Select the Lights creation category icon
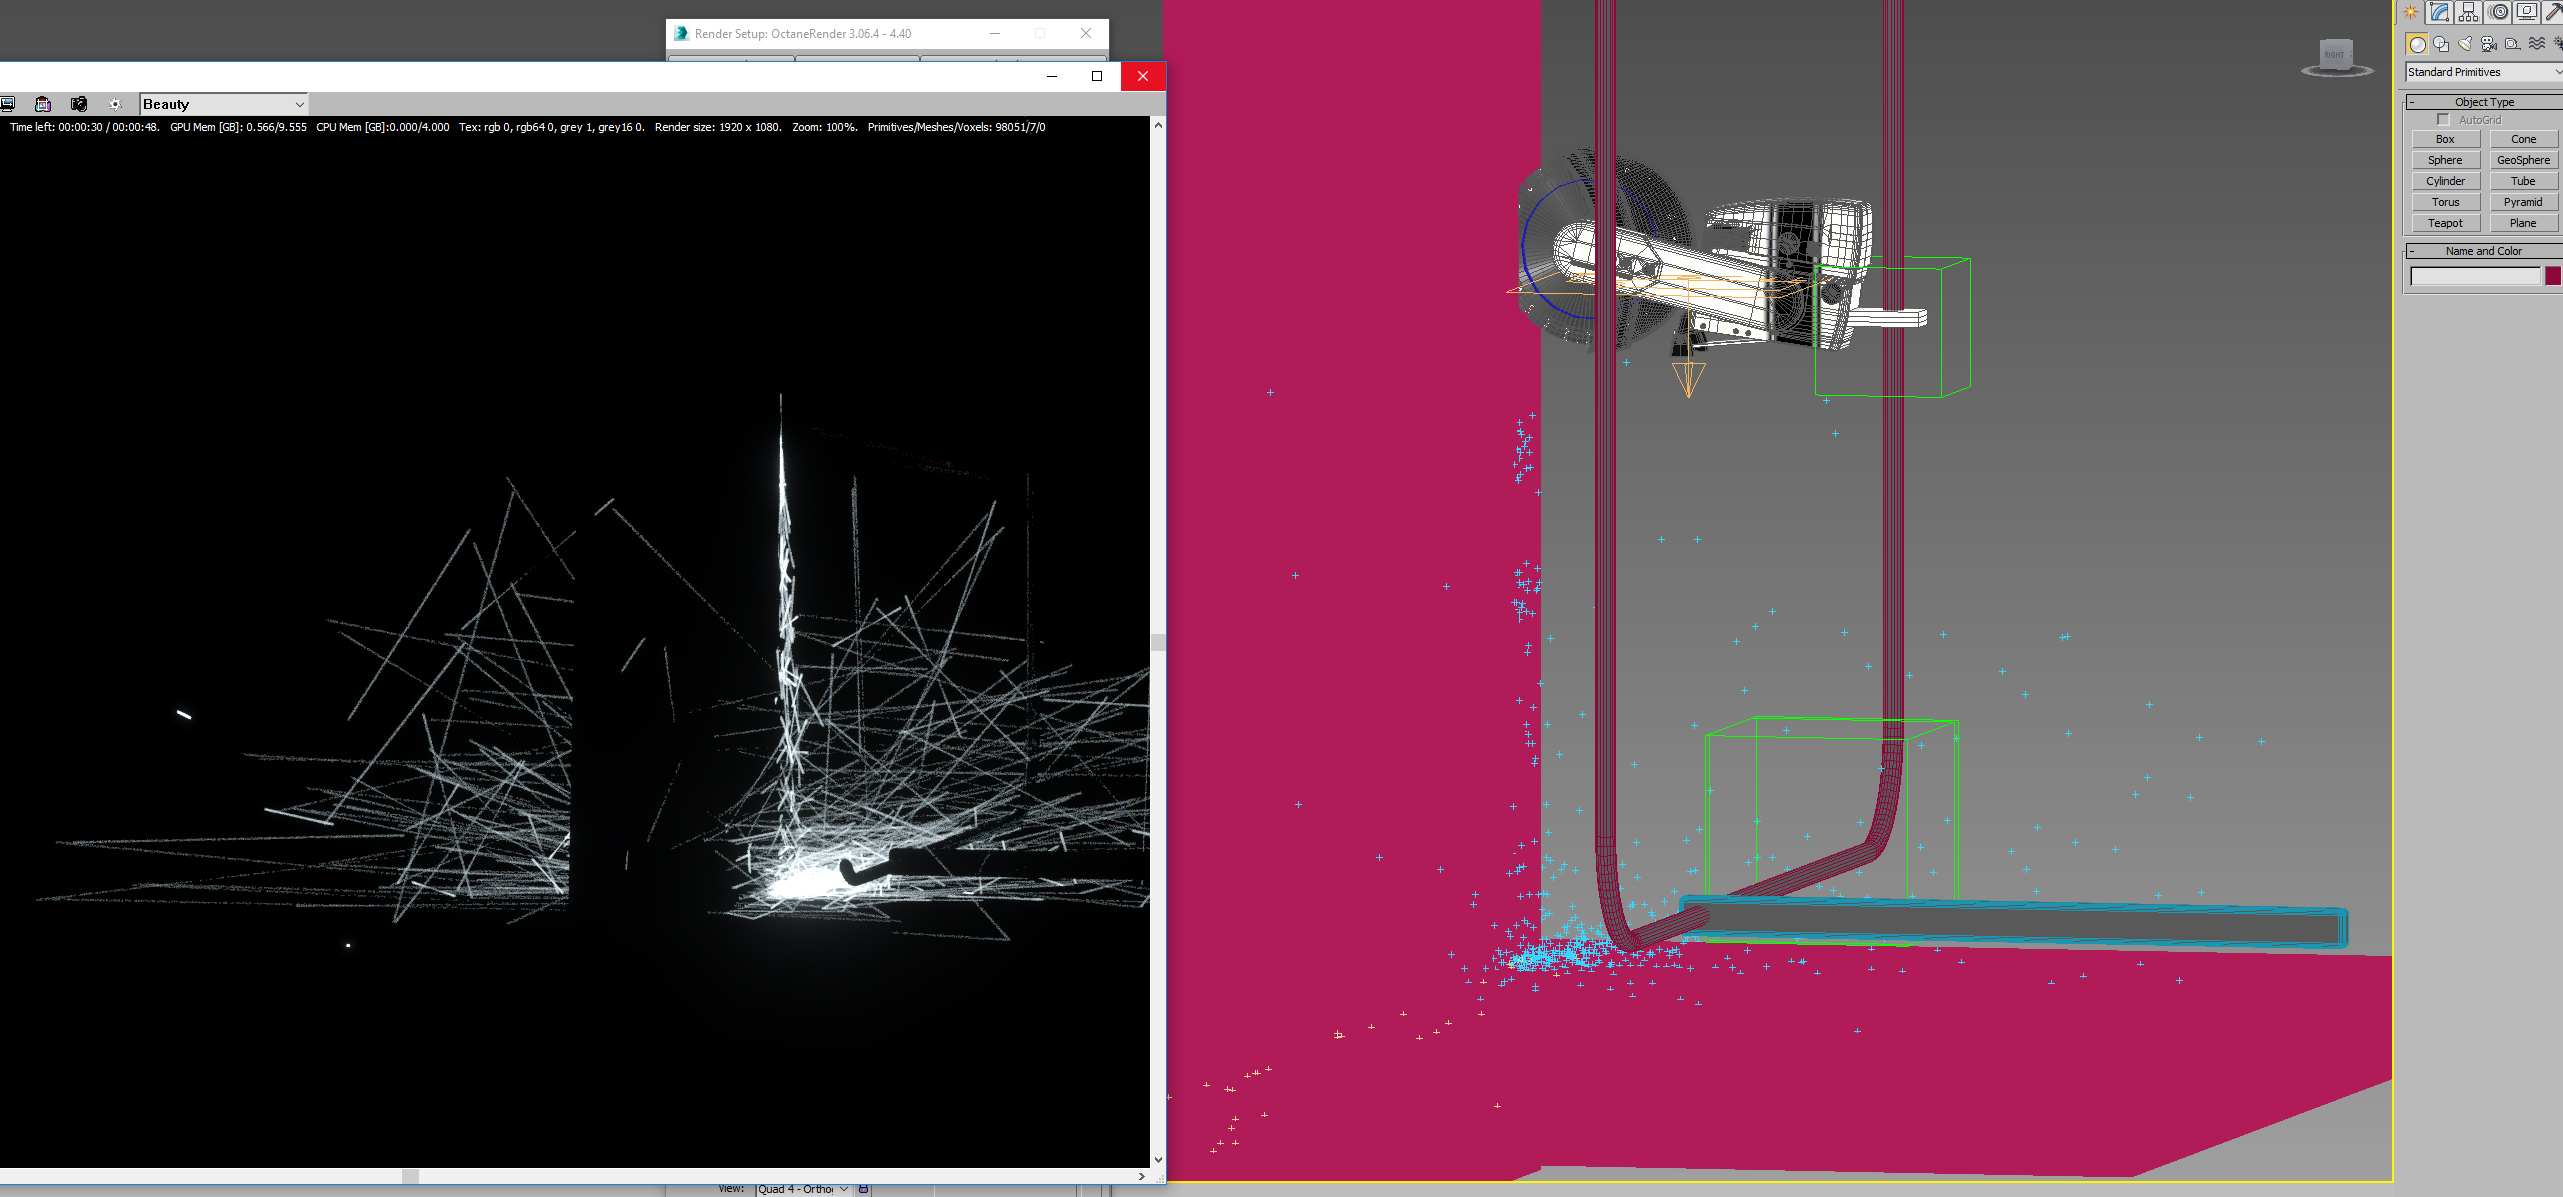This screenshot has height=1197, width=2563. tap(2465, 44)
